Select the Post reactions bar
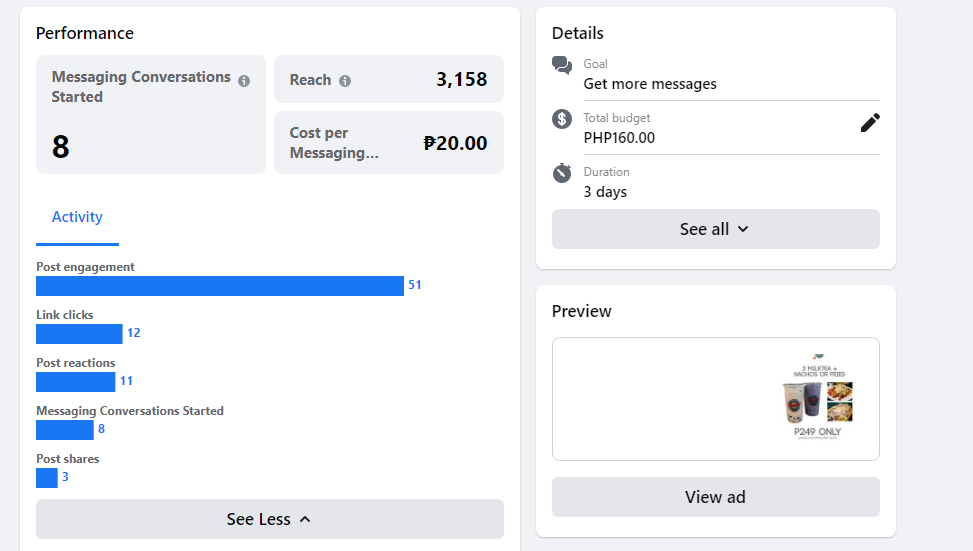 point(75,382)
